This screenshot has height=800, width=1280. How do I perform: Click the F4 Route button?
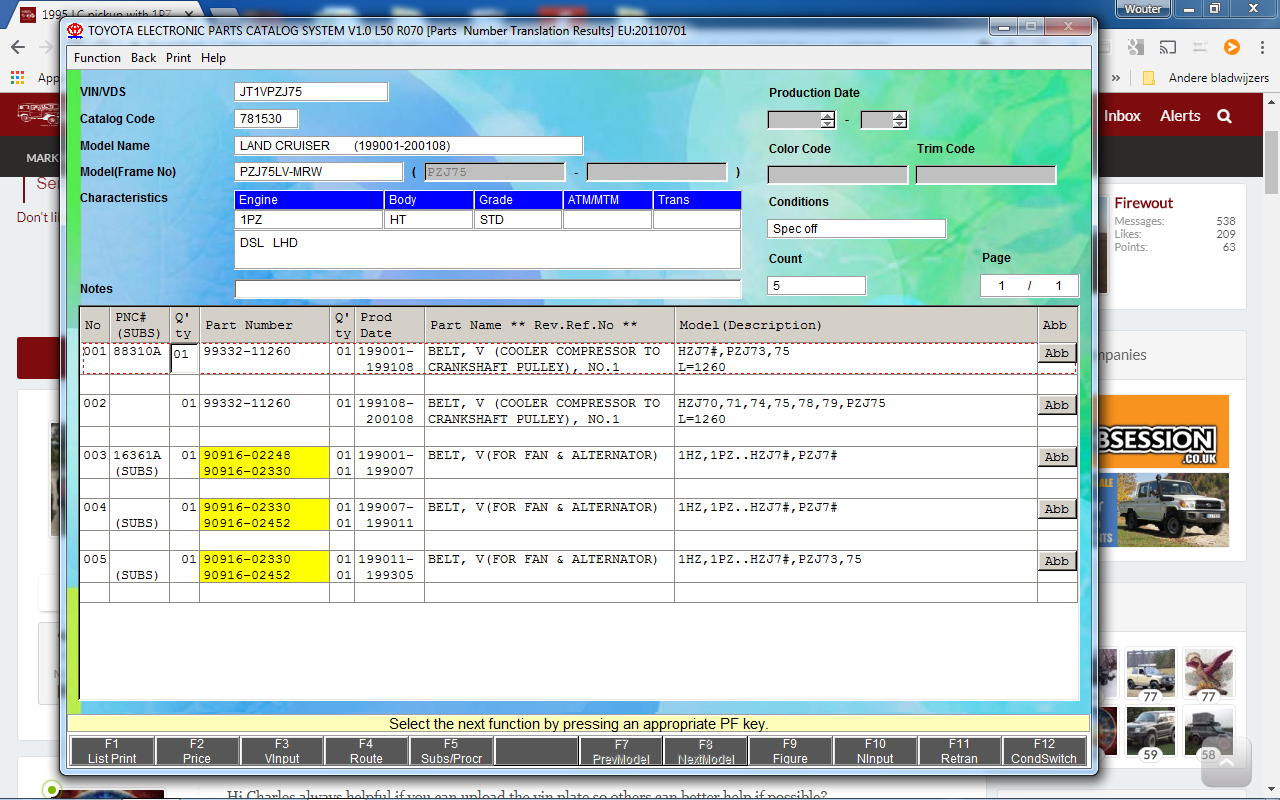(366, 751)
